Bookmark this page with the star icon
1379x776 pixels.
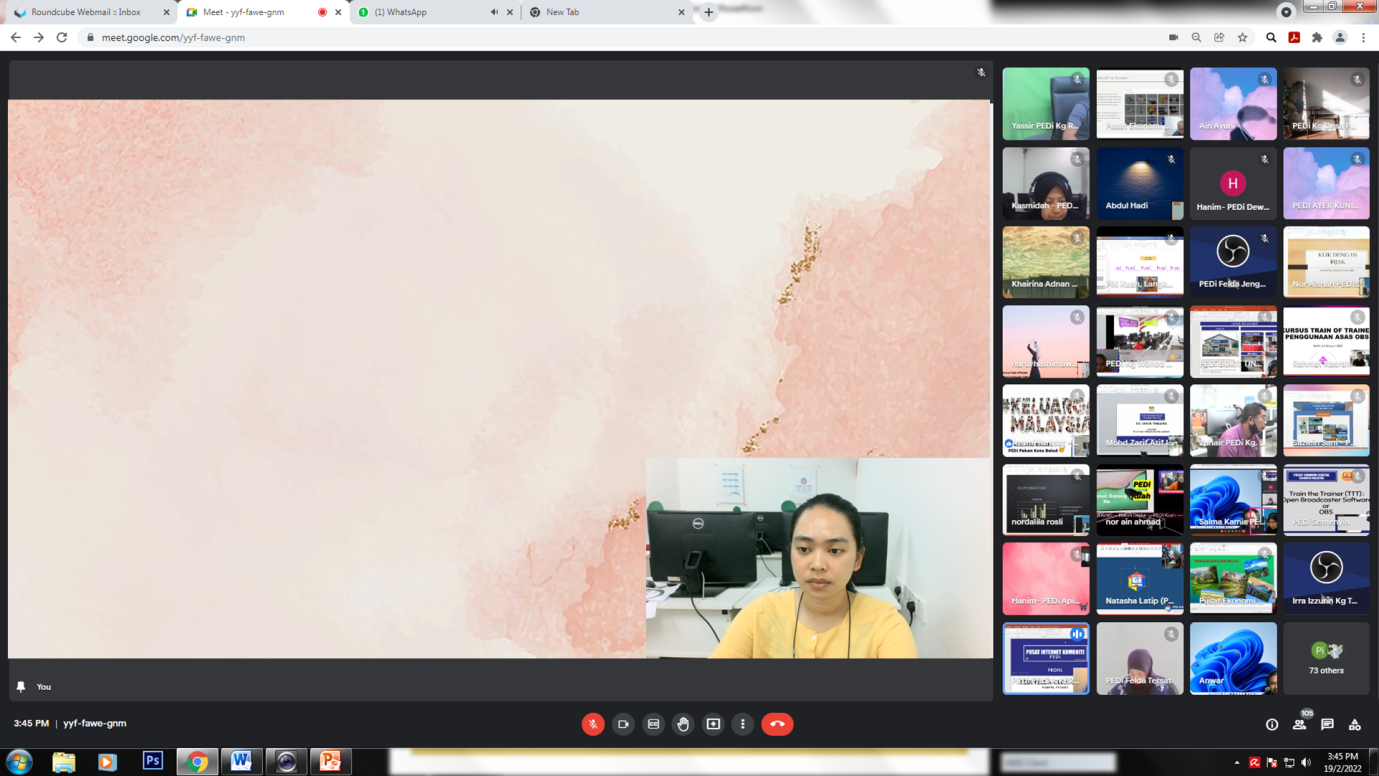click(x=1243, y=38)
